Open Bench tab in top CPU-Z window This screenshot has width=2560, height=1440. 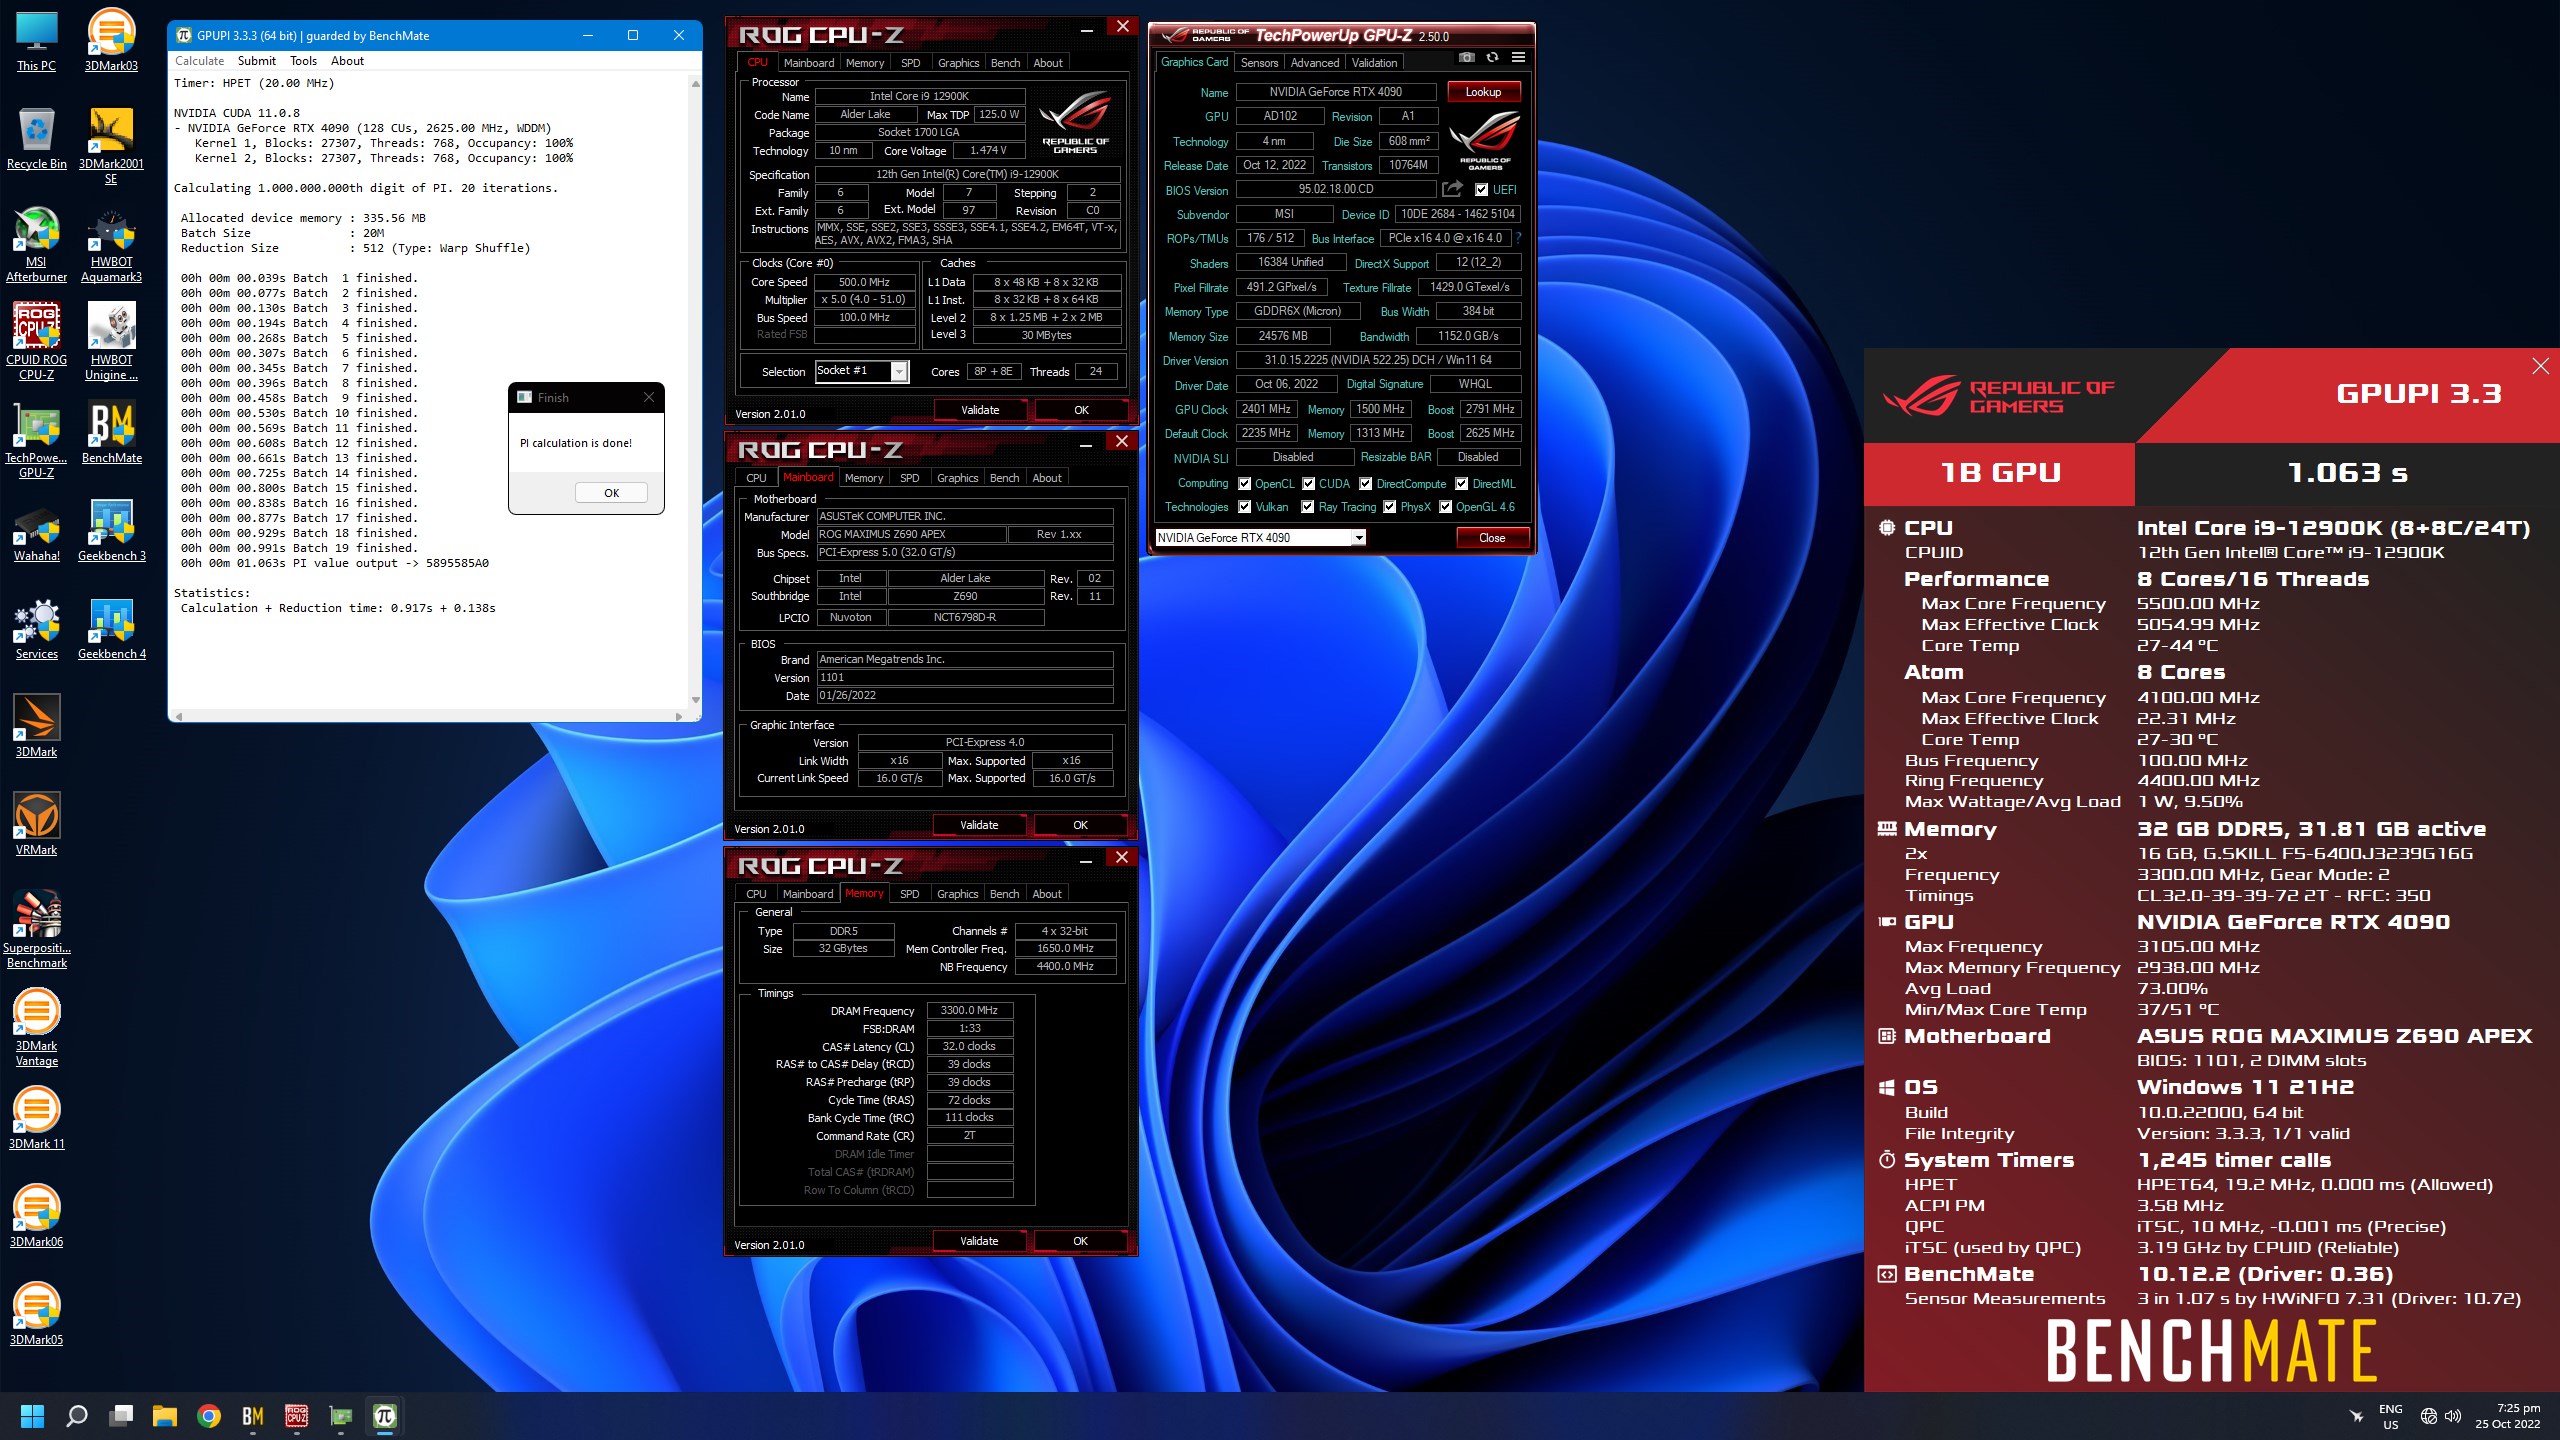1005,63
